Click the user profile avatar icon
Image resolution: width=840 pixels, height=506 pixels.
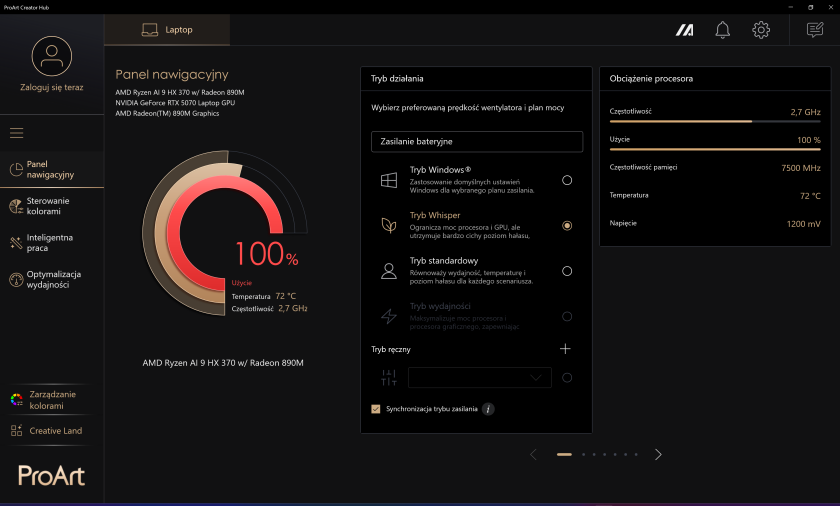pos(51,56)
